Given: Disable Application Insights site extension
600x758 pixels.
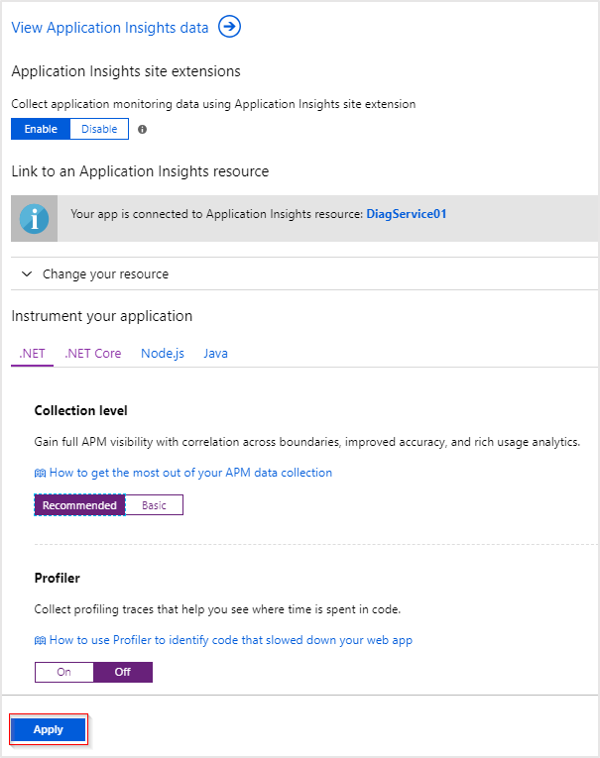Looking at the screenshot, I should click(99, 129).
